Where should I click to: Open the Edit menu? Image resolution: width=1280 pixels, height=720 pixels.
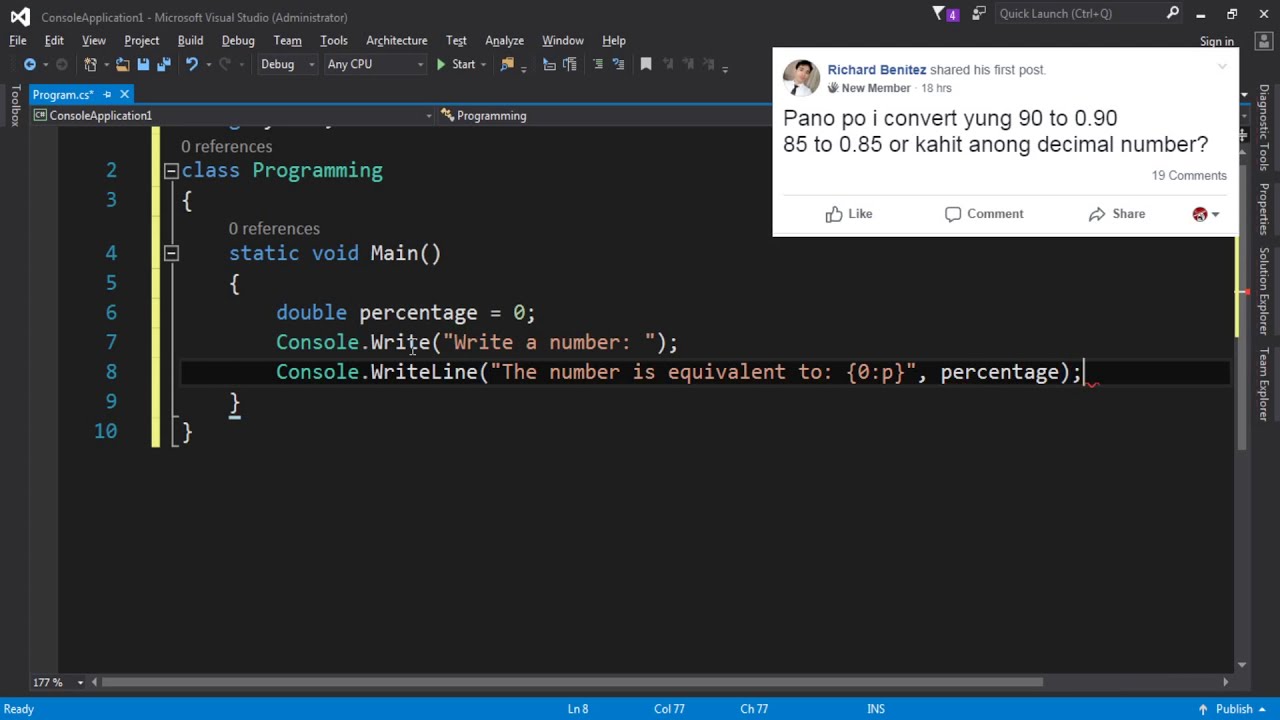point(54,41)
